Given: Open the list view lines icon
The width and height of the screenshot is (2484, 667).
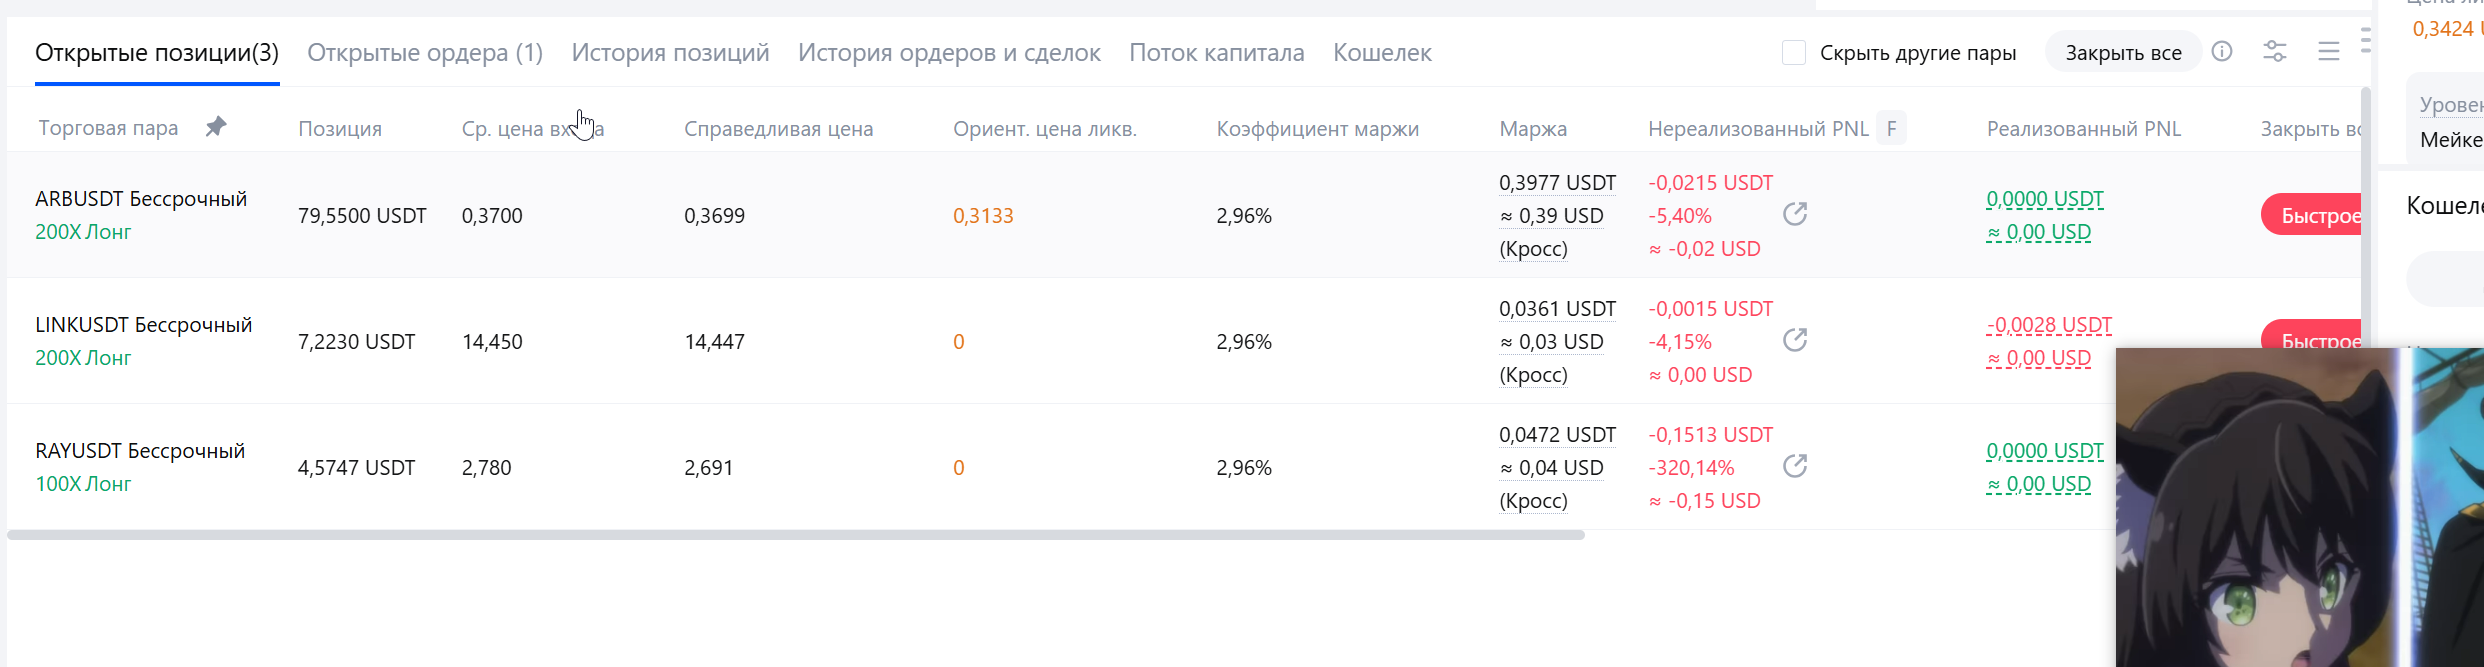Looking at the screenshot, I should click(2329, 52).
